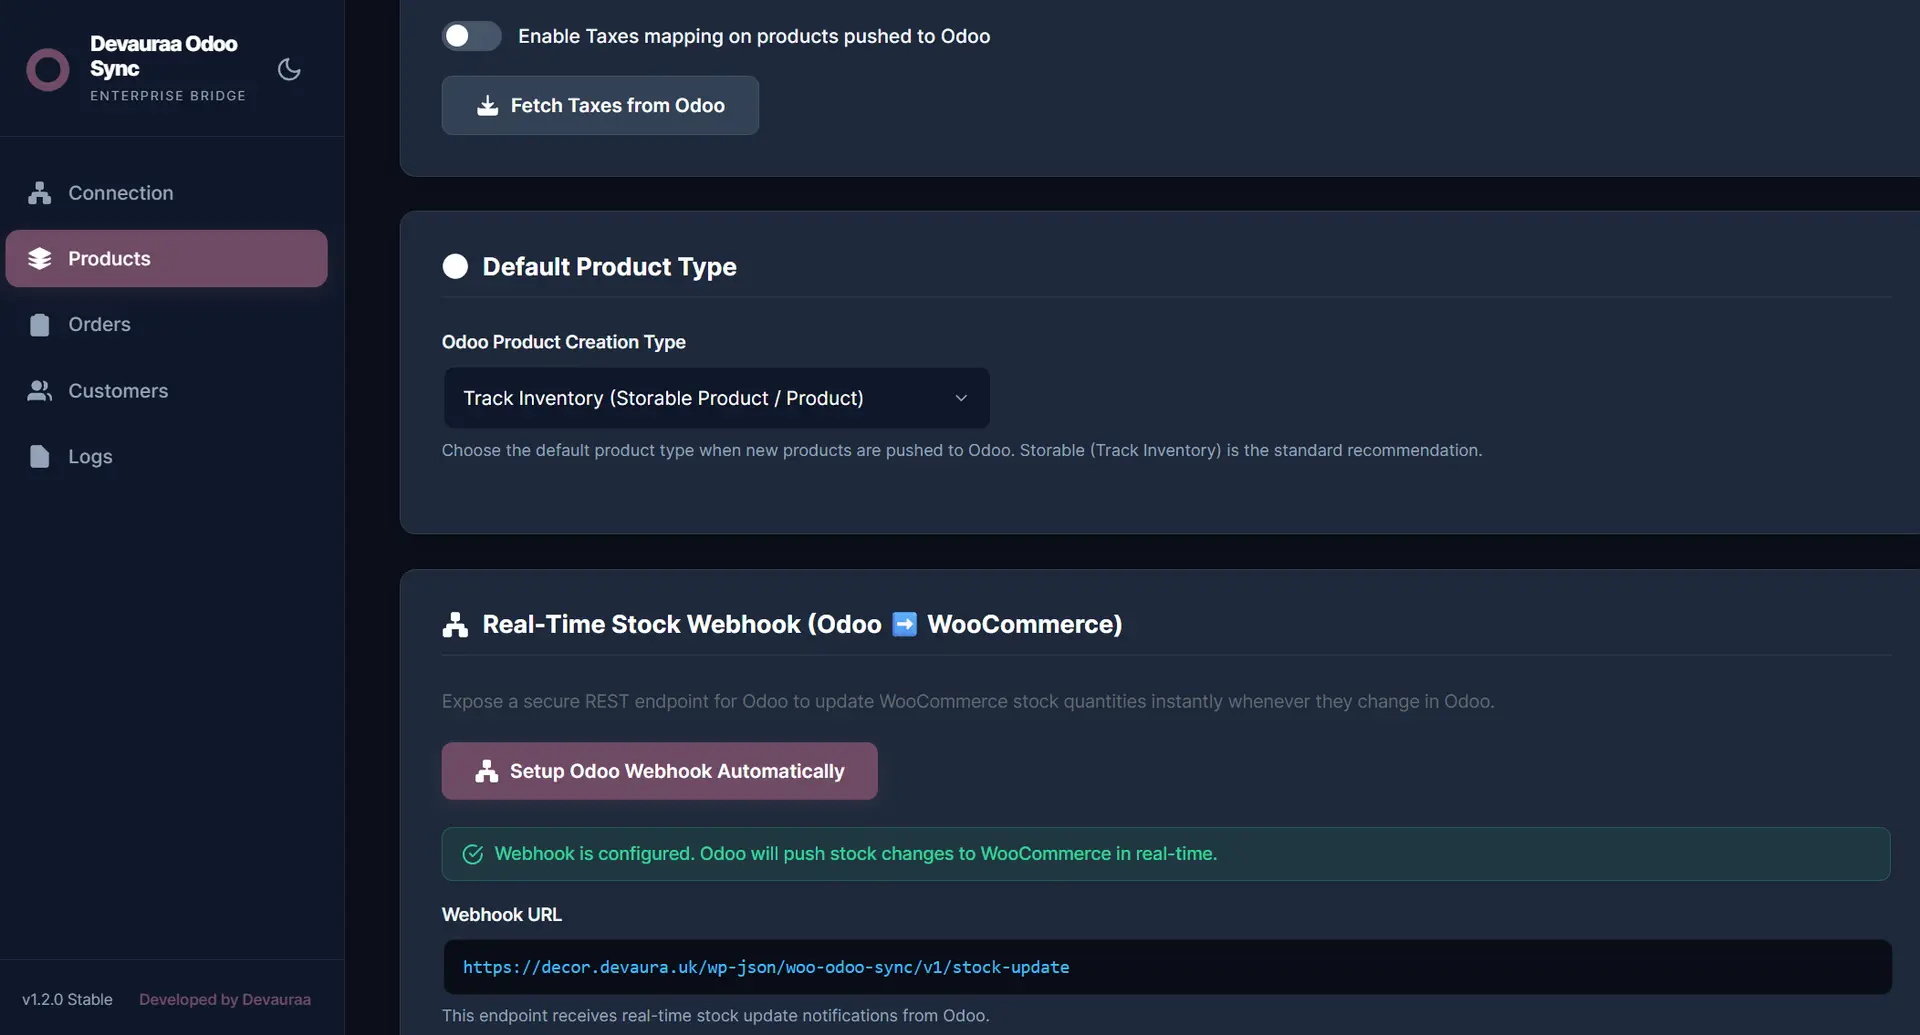Click the Odoo Product Creation Type label
This screenshot has height=1035, width=1920.
coord(563,342)
